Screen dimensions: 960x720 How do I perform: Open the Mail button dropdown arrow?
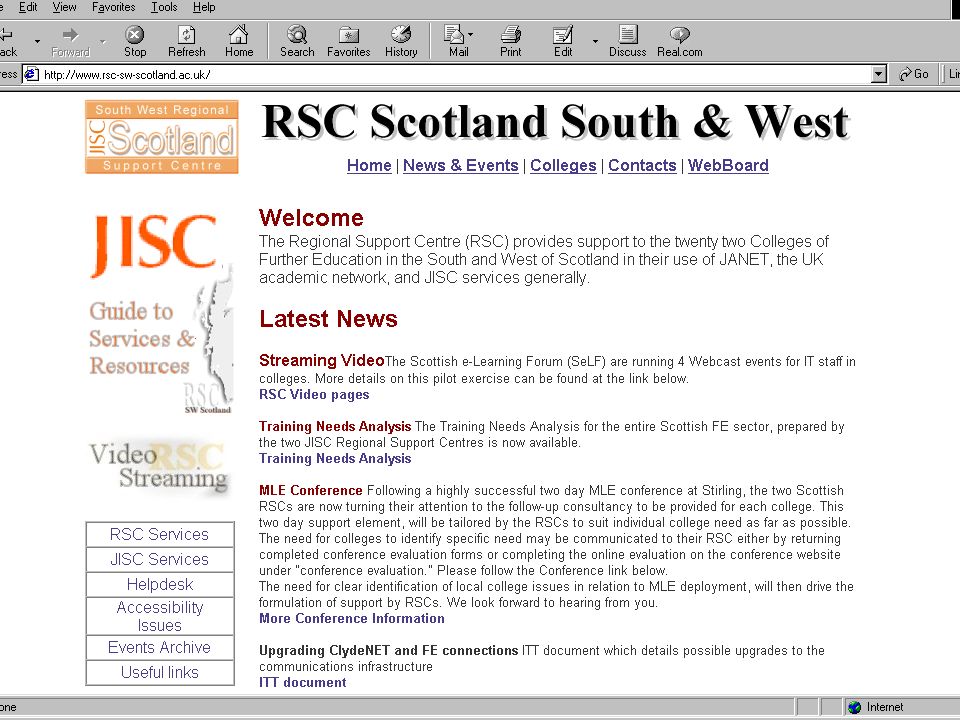pos(470,35)
